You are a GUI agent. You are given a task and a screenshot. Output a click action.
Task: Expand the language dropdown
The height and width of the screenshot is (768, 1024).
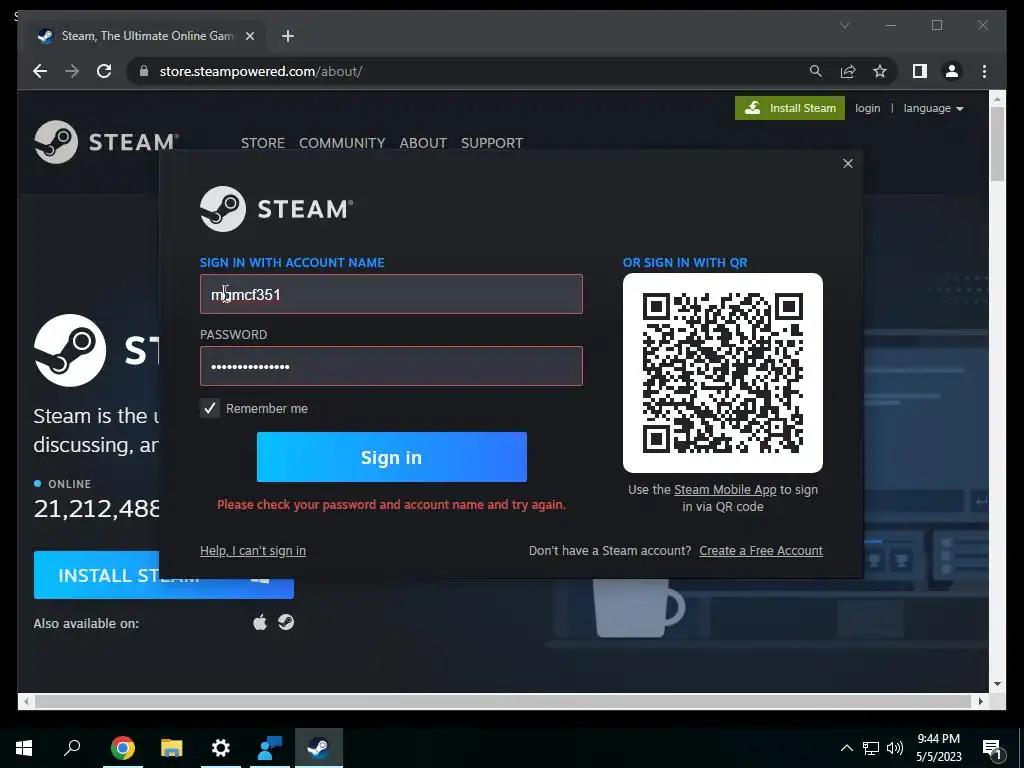pyautogui.click(x=933, y=108)
